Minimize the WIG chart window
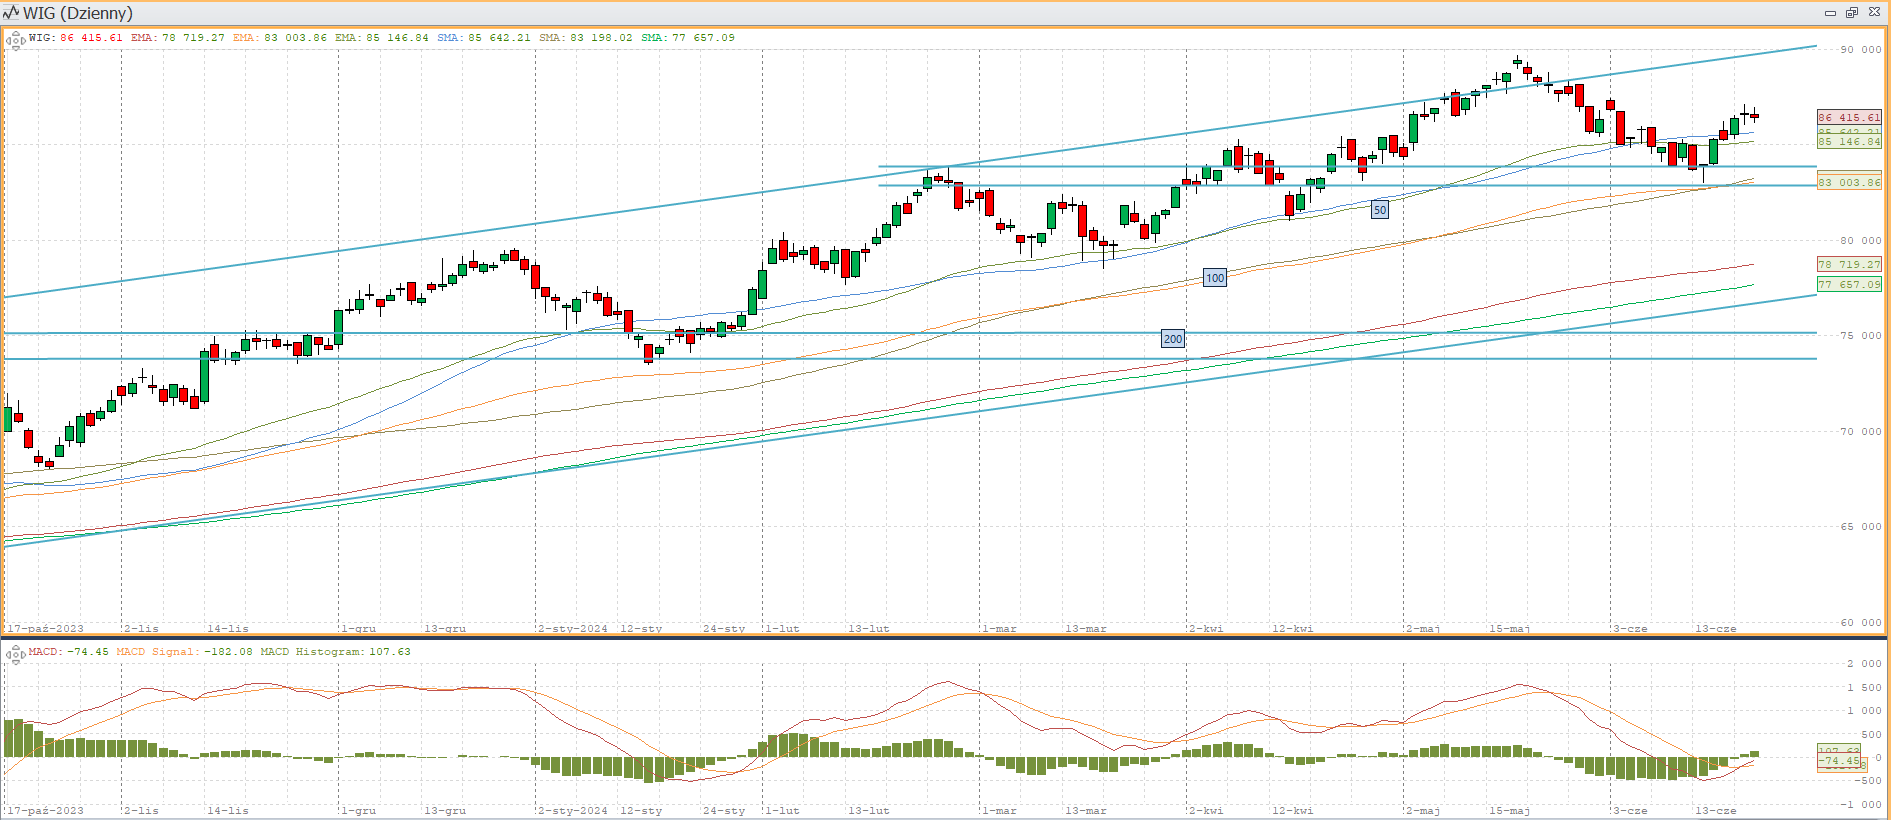 pyautogui.click(x=1830, y=13)
